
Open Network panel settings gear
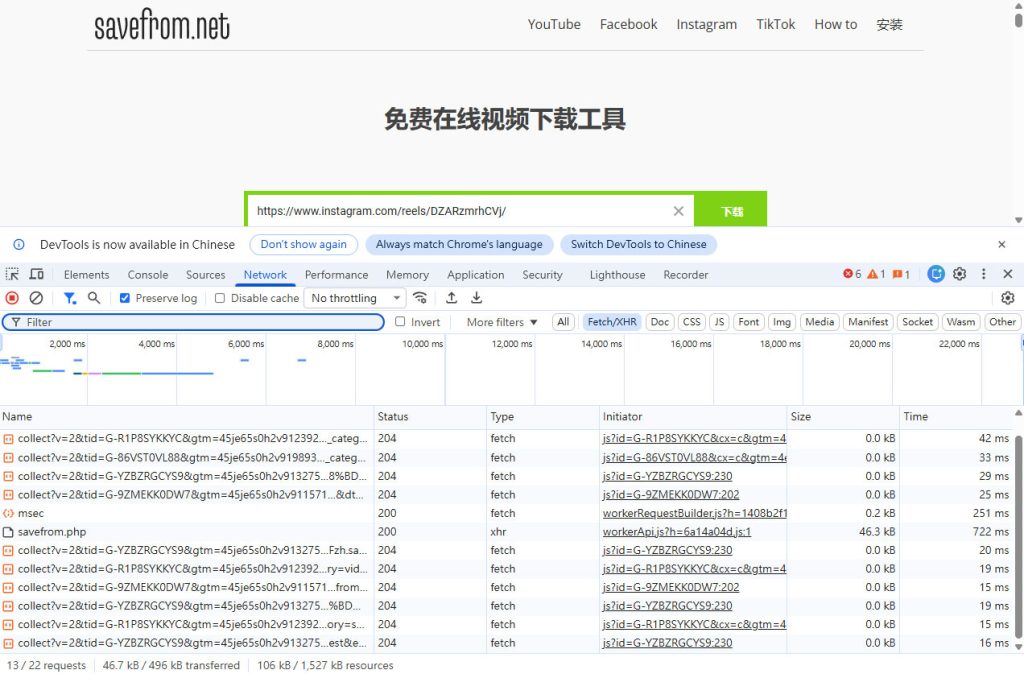[x=1008, y=298]
